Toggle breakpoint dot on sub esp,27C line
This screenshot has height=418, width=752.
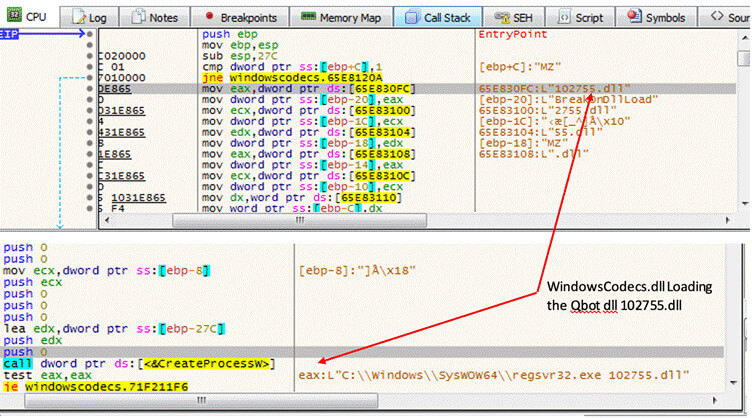coord(89,56)
